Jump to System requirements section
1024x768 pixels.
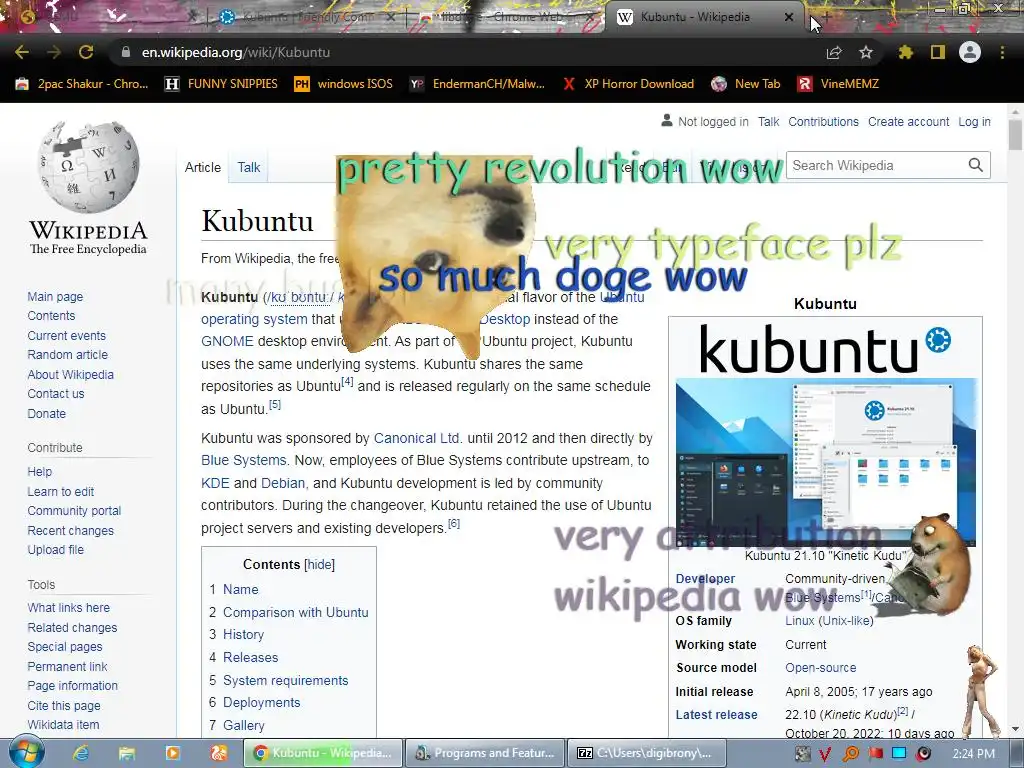point(285,680)
